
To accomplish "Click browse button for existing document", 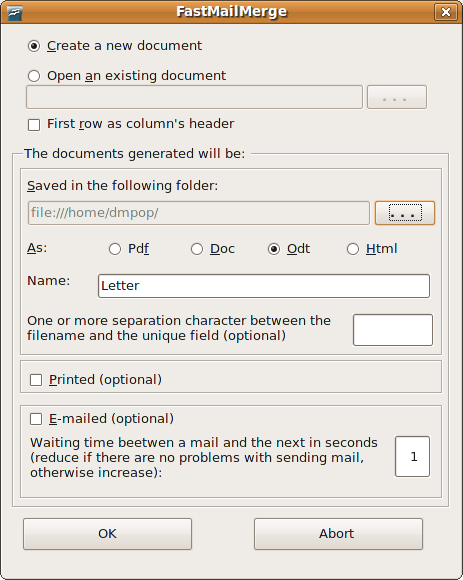I will (397, 97).
